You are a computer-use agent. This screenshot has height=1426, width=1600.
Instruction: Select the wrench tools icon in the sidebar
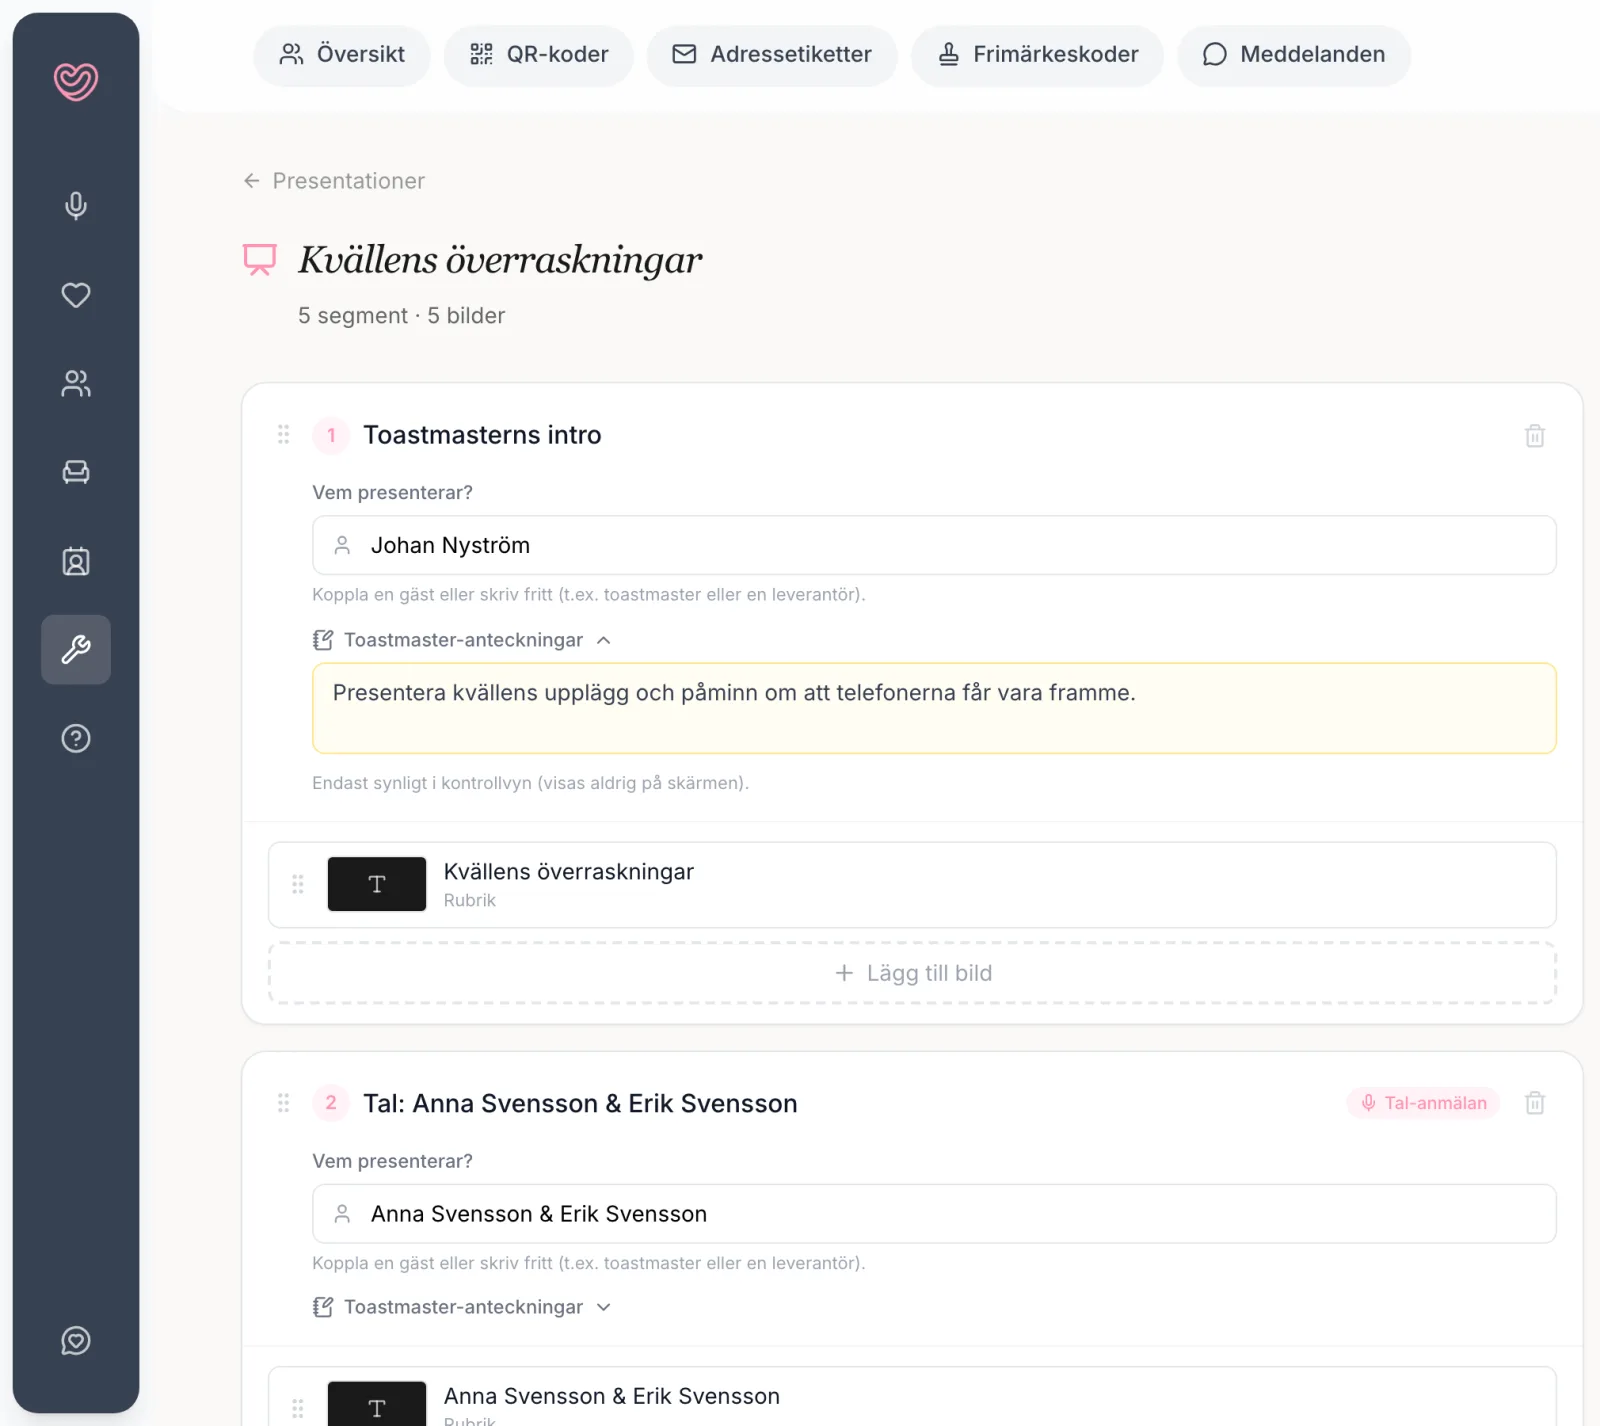(x=76, y=650)
